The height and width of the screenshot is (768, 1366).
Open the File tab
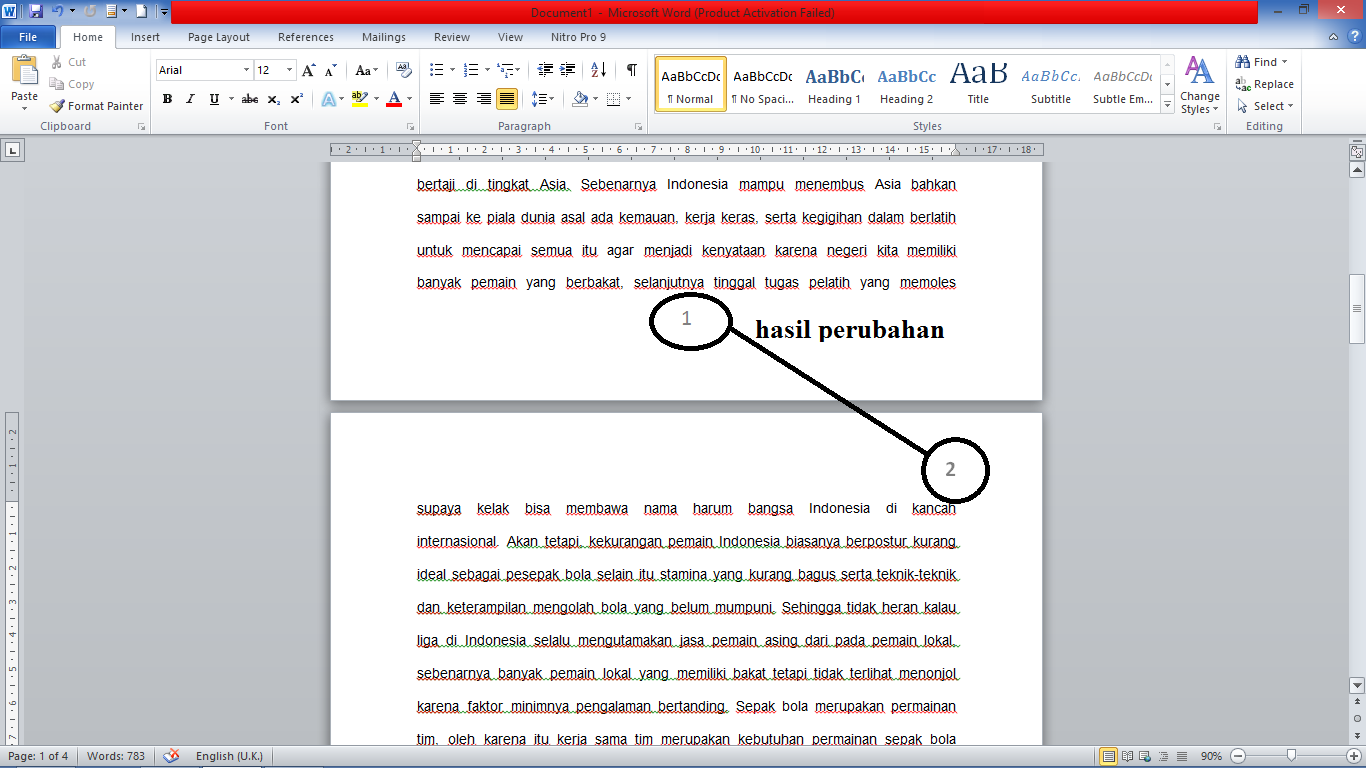click(28, 37)
